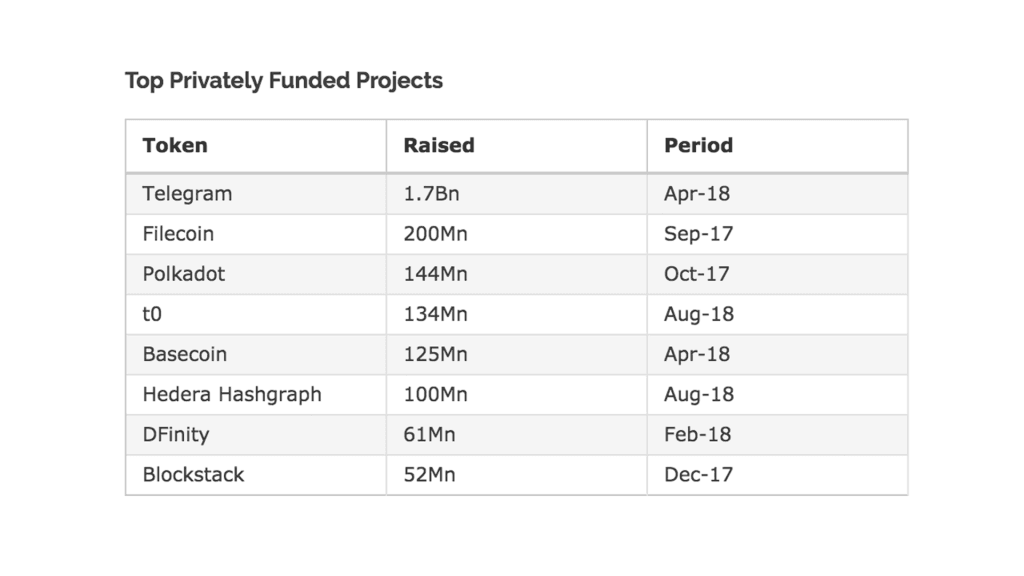Click the Raised column header
The height and width of the screenshot is (576, 1024).
point(438,145)
